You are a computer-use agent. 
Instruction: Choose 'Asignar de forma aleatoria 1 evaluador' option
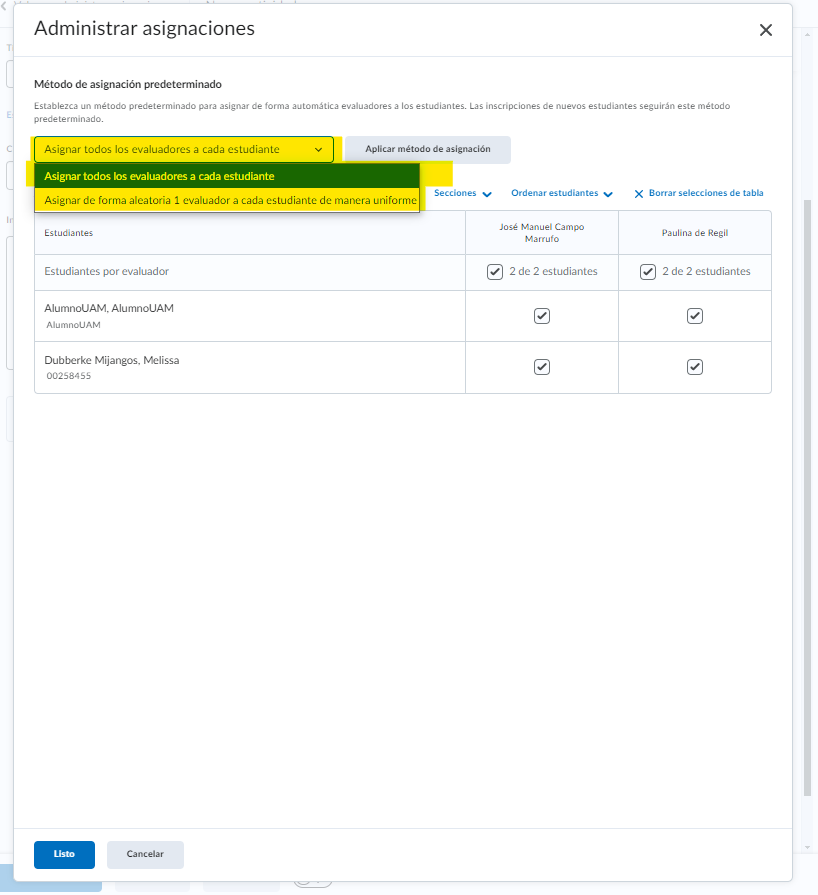coord(226,200)
